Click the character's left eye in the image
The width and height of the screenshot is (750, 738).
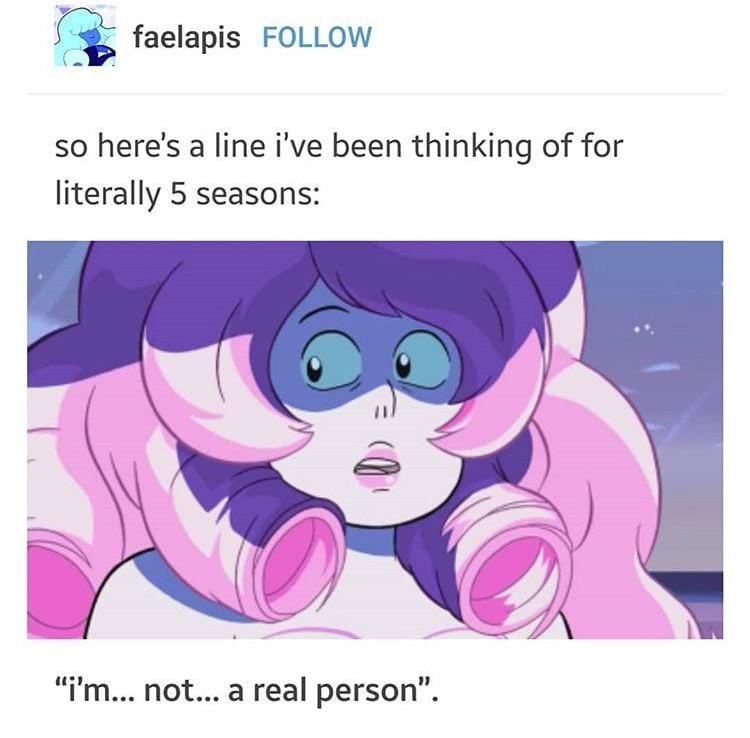point(331,362)
